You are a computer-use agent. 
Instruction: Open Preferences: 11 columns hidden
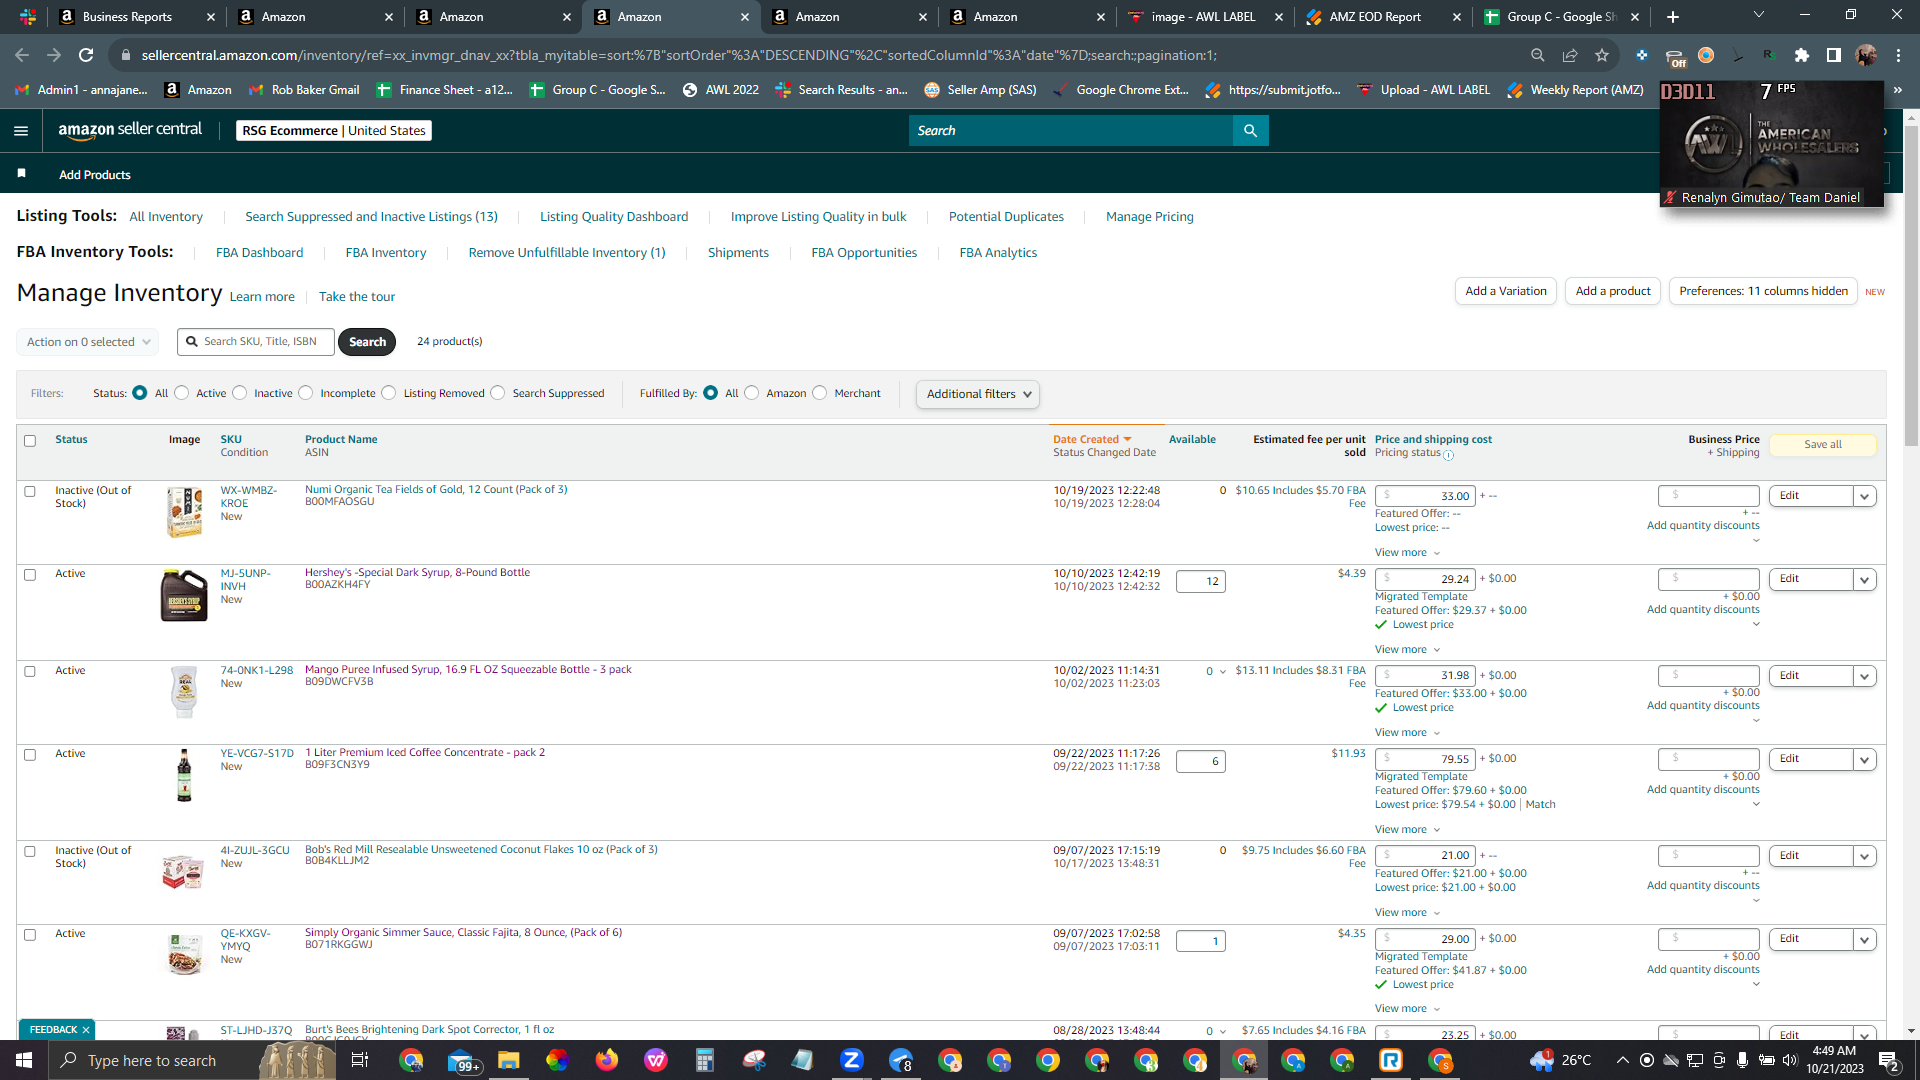pos(1763,291)
